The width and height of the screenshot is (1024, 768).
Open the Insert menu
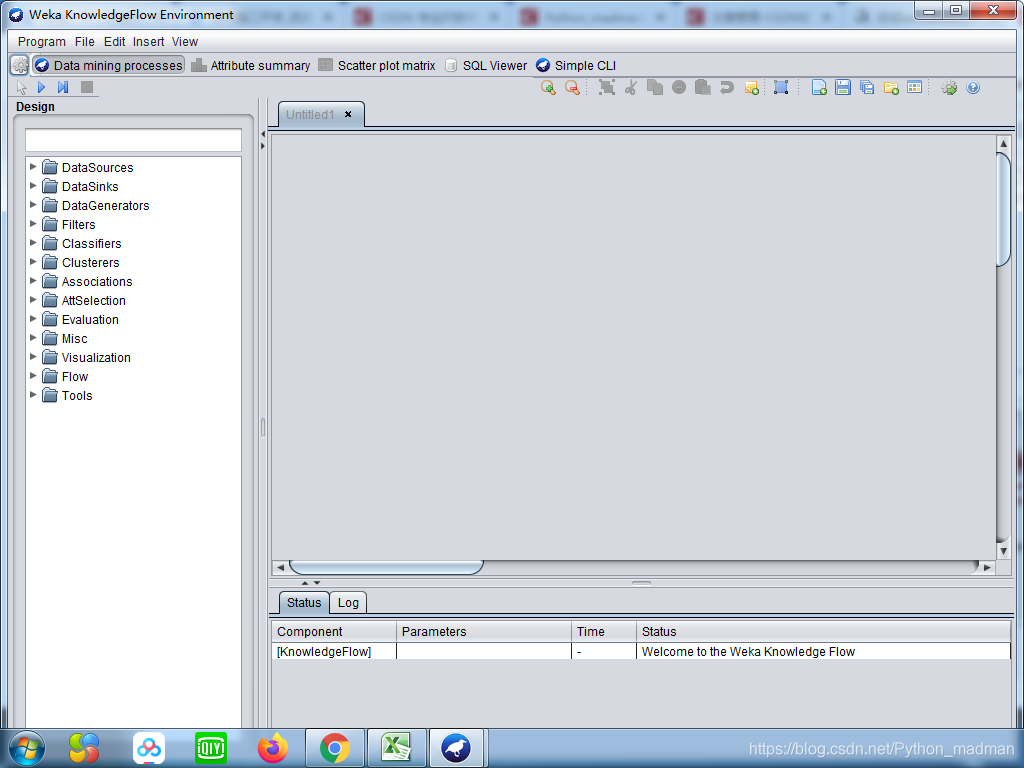pyautogui.click(x=148, y=42)
